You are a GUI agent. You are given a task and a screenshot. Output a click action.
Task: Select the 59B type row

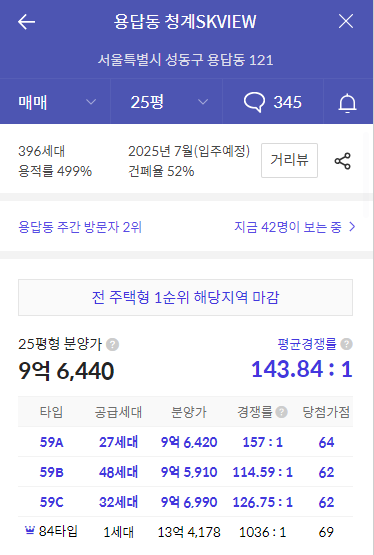click(185, 472)
